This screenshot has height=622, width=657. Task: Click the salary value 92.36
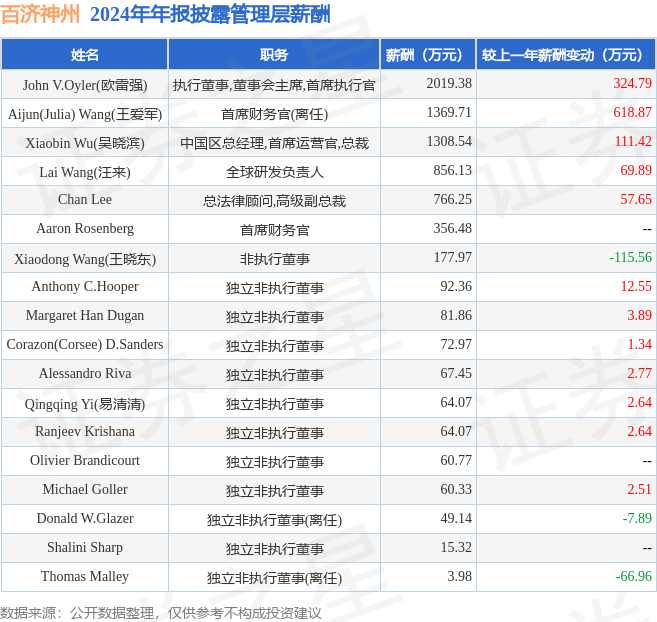pos(456,286)
